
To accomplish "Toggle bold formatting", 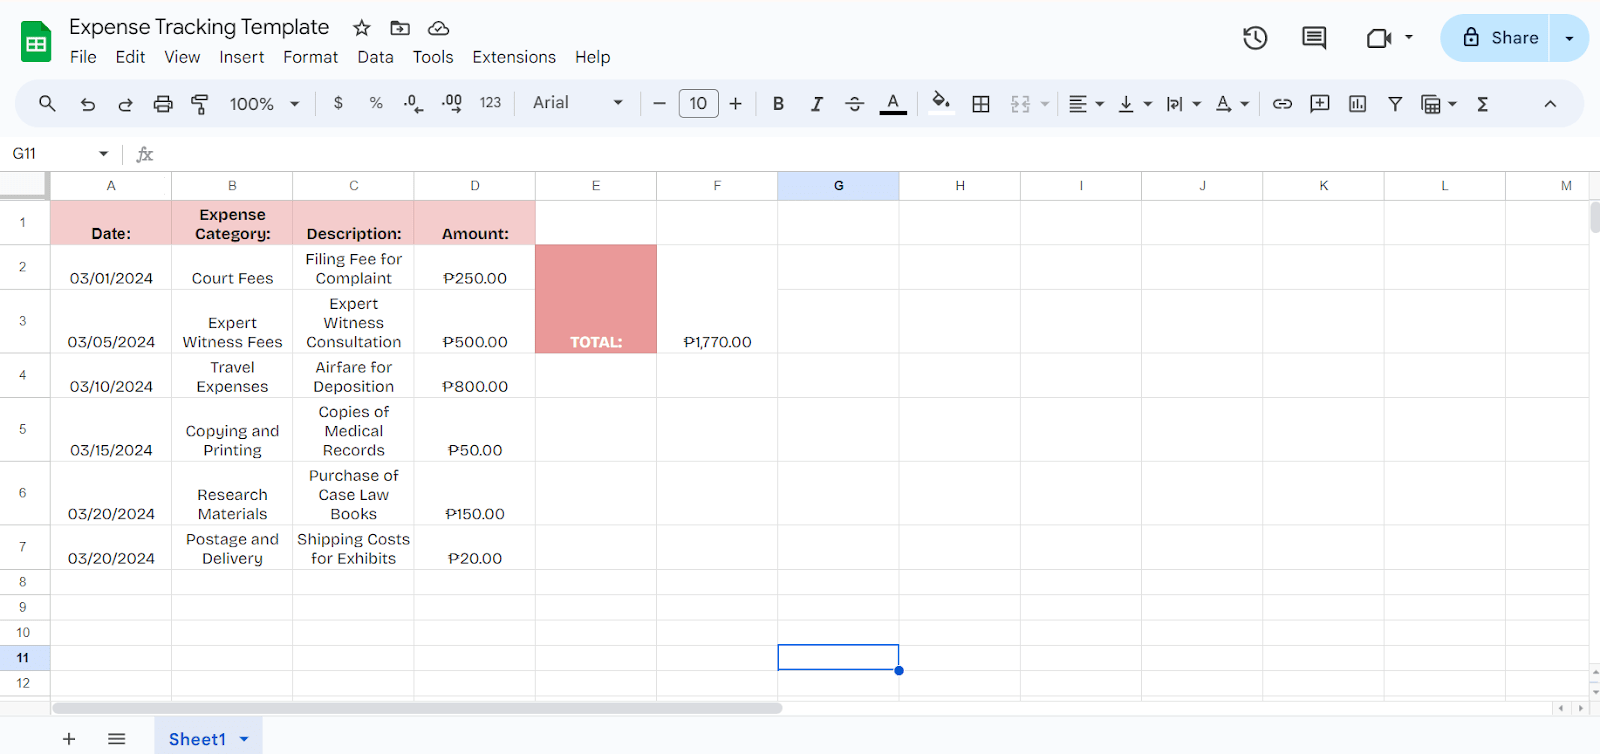I will [778, 104].
